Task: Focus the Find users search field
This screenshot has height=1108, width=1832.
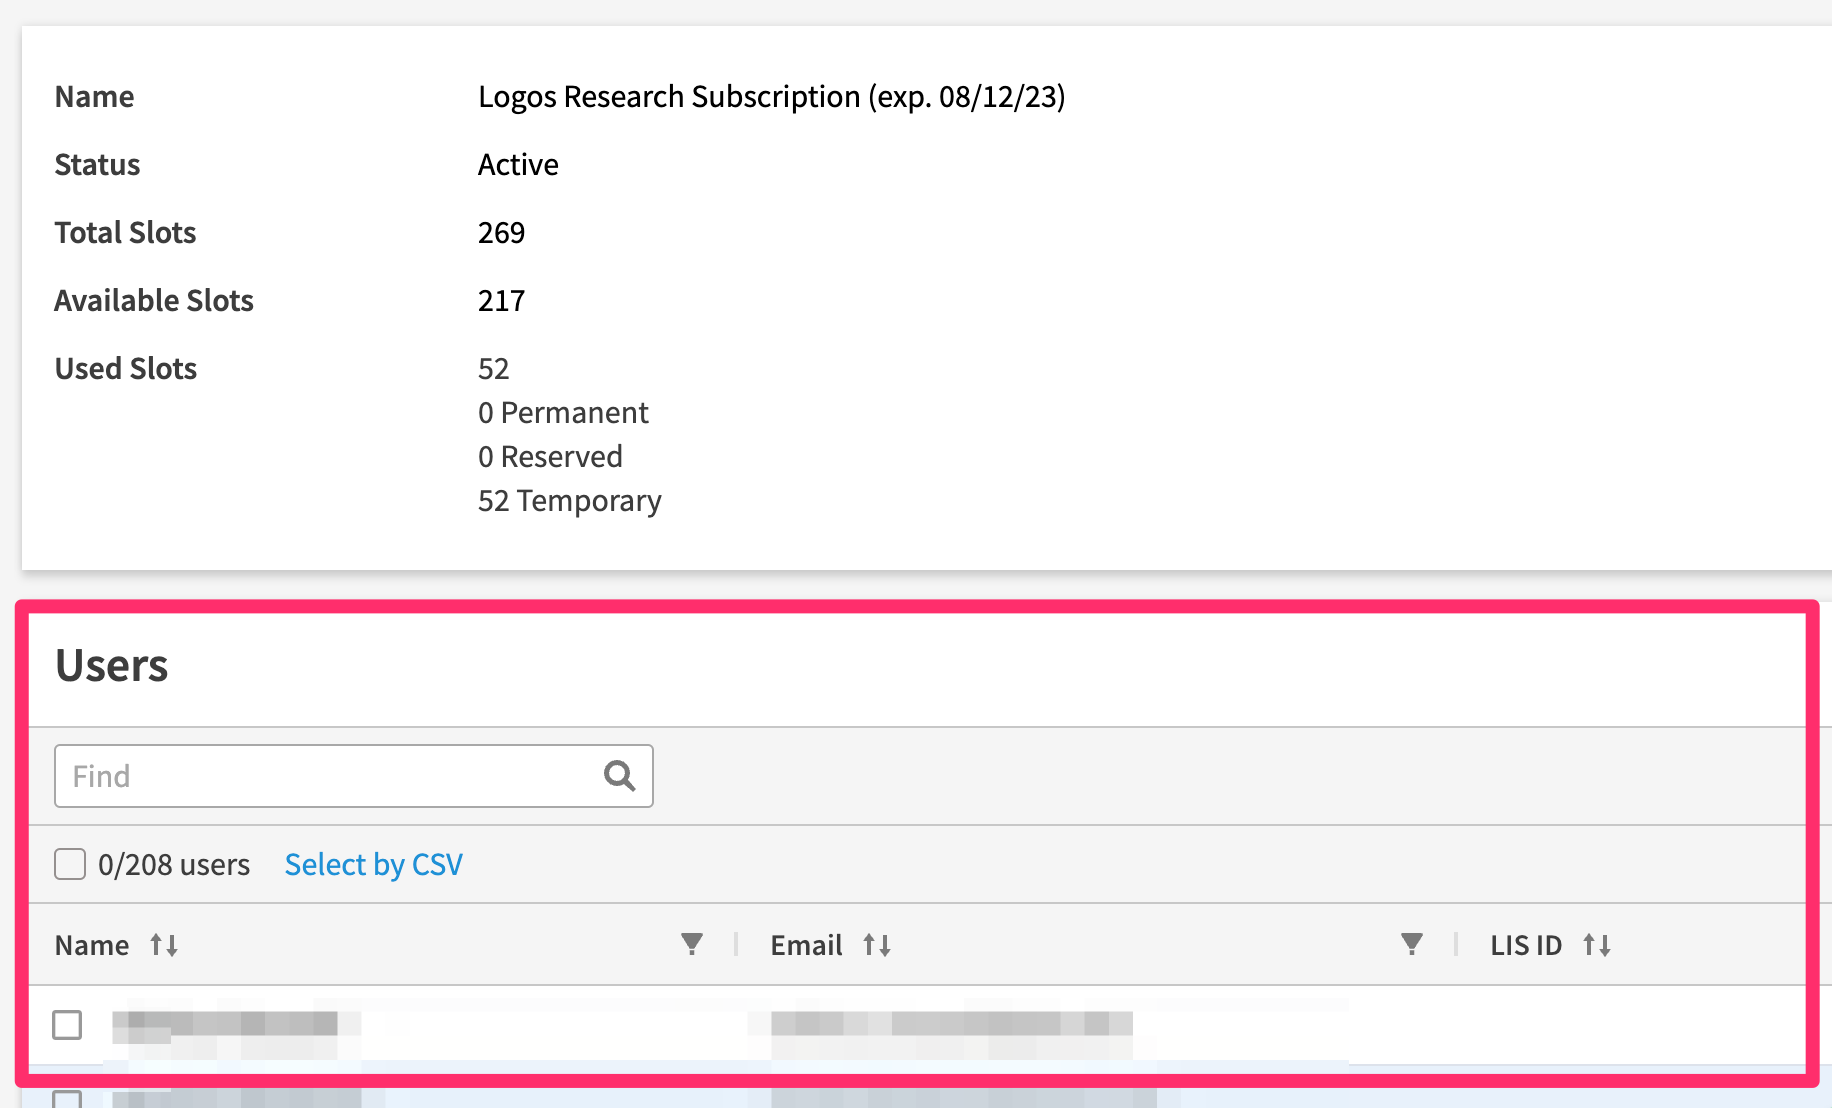Action: [353, 776]
